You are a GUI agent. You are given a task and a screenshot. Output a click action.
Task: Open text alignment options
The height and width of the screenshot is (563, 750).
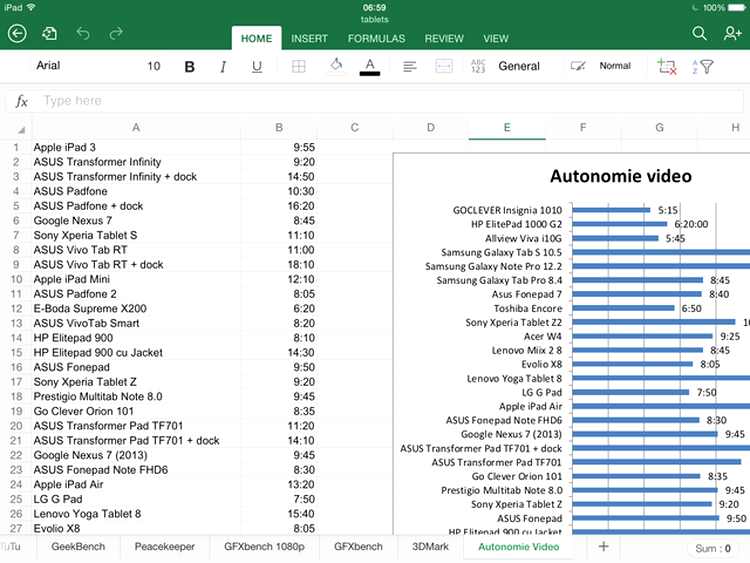[x=409, y=66]
